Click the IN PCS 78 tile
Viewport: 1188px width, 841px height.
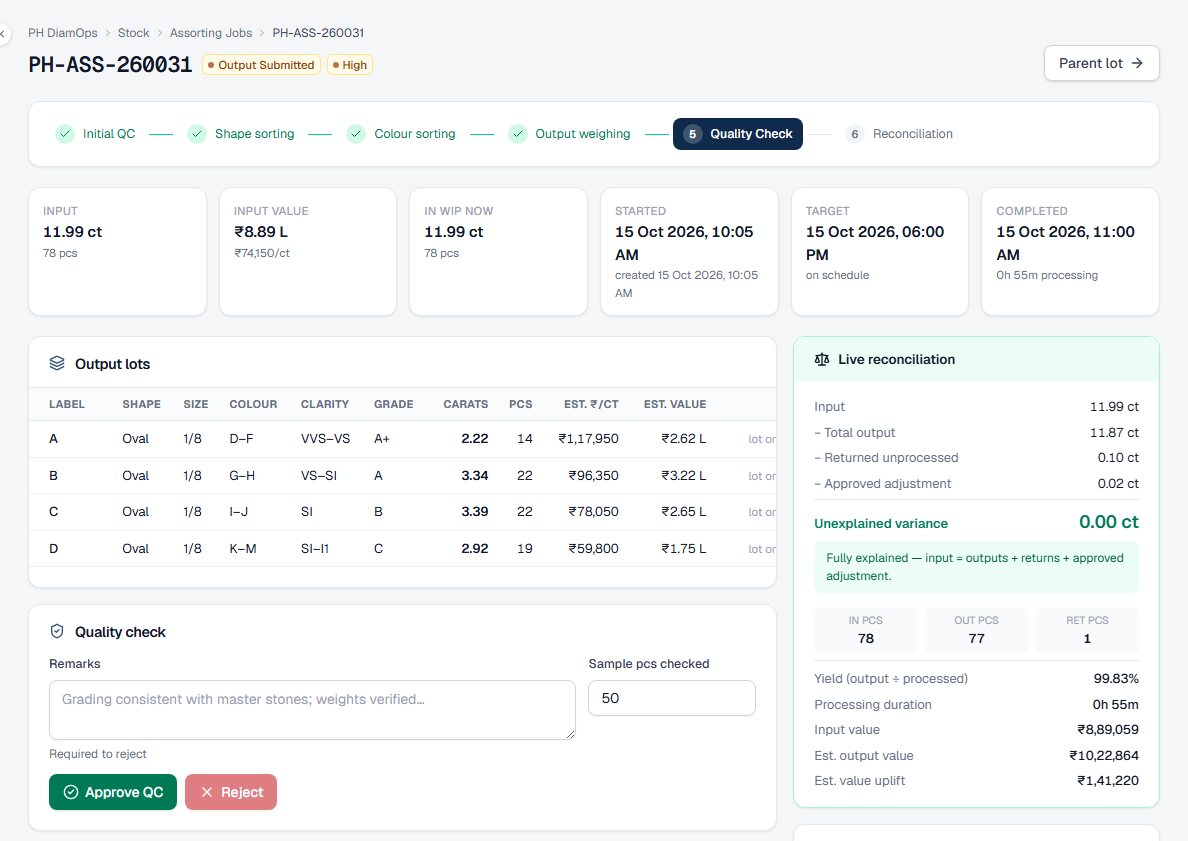(865, 630)
